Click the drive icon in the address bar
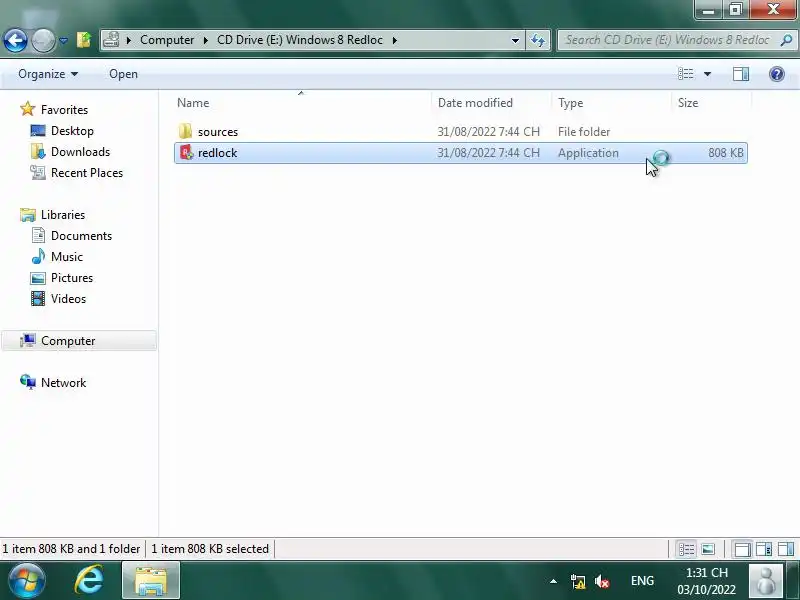Image resolution: width=800 pixels, height=600 pixels. click(111, 40)
